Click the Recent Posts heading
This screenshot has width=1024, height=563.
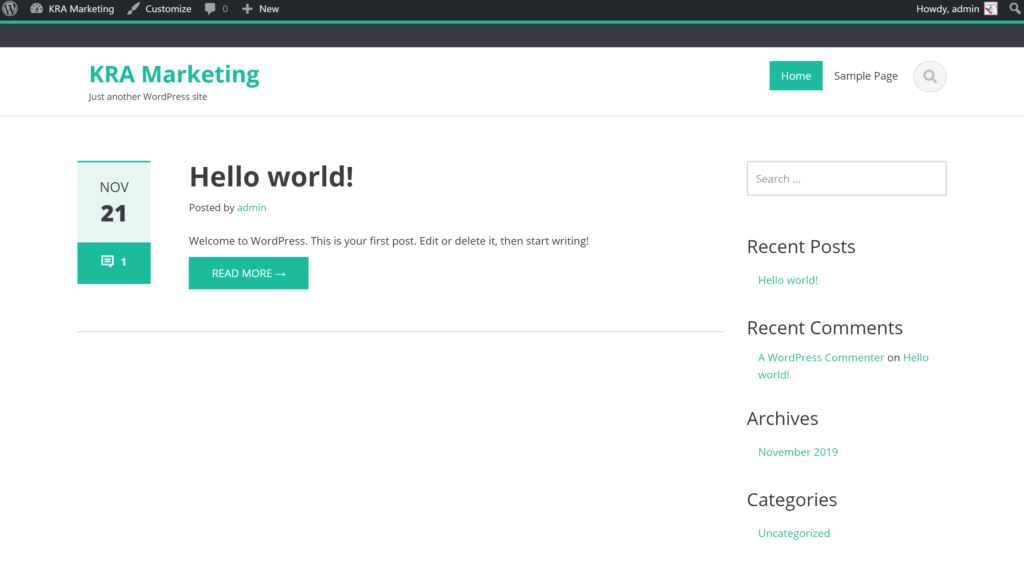pyautogui.click(x=801, y=246)
